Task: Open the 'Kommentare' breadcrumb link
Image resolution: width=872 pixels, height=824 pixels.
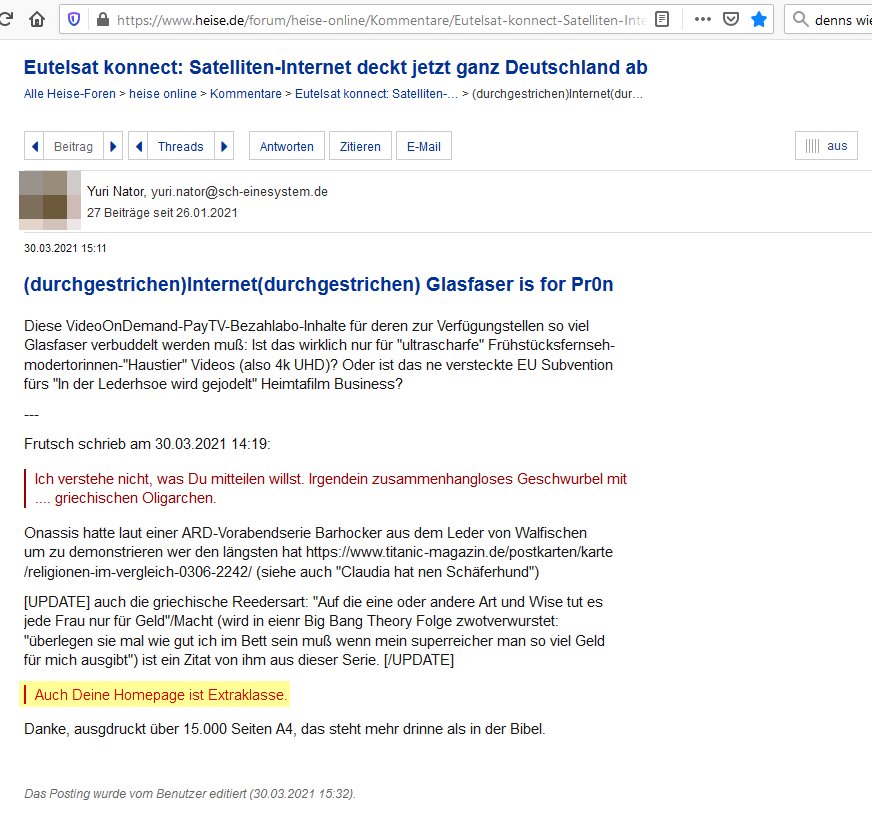Action: pyautogui.click(x=246, y=94)
